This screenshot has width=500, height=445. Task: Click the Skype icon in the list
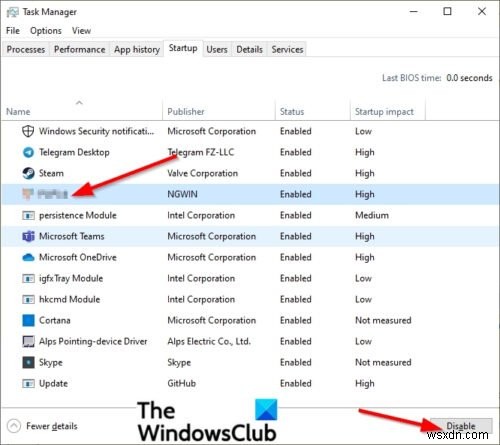point(28,362)
